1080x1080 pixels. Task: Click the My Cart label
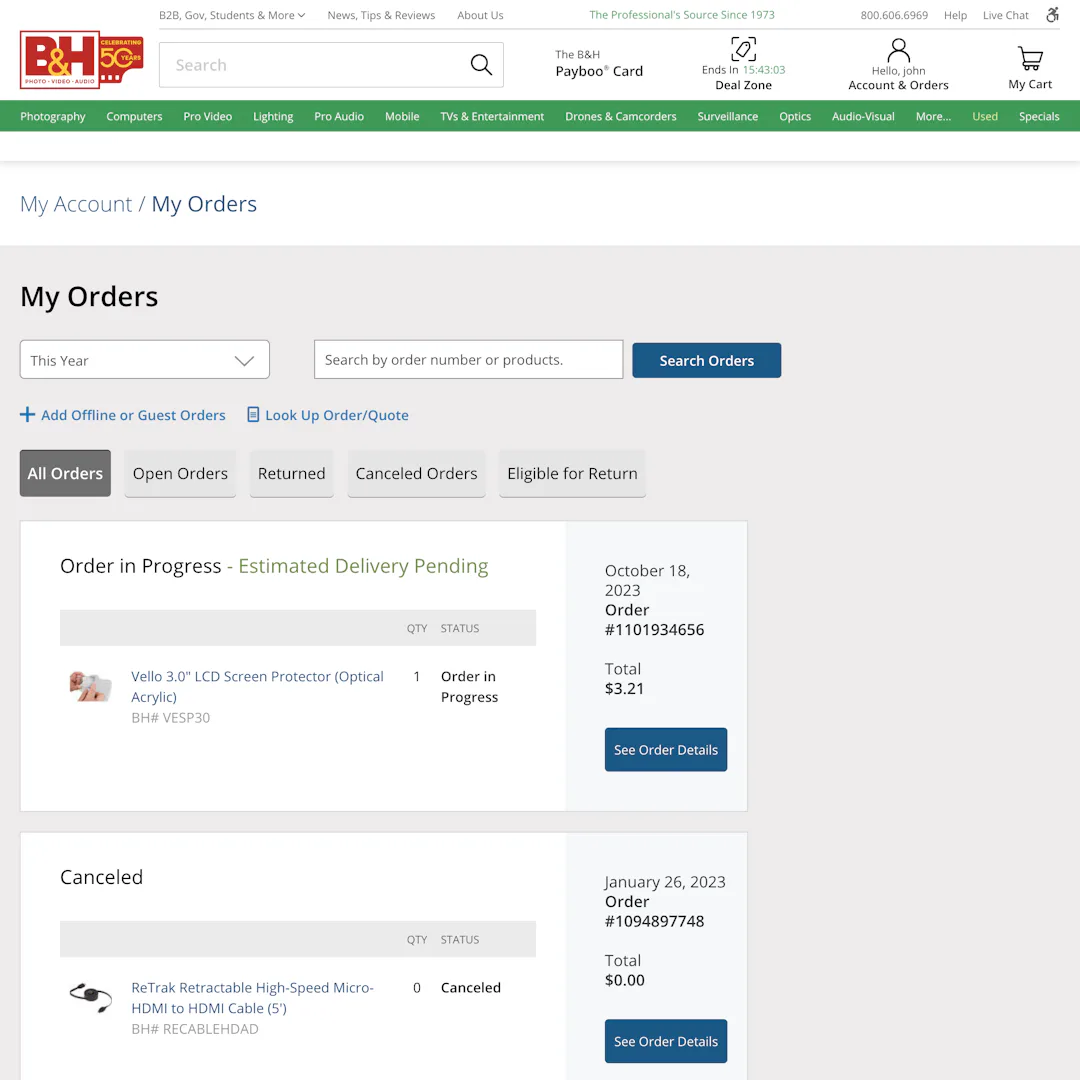coord(1030,84)
